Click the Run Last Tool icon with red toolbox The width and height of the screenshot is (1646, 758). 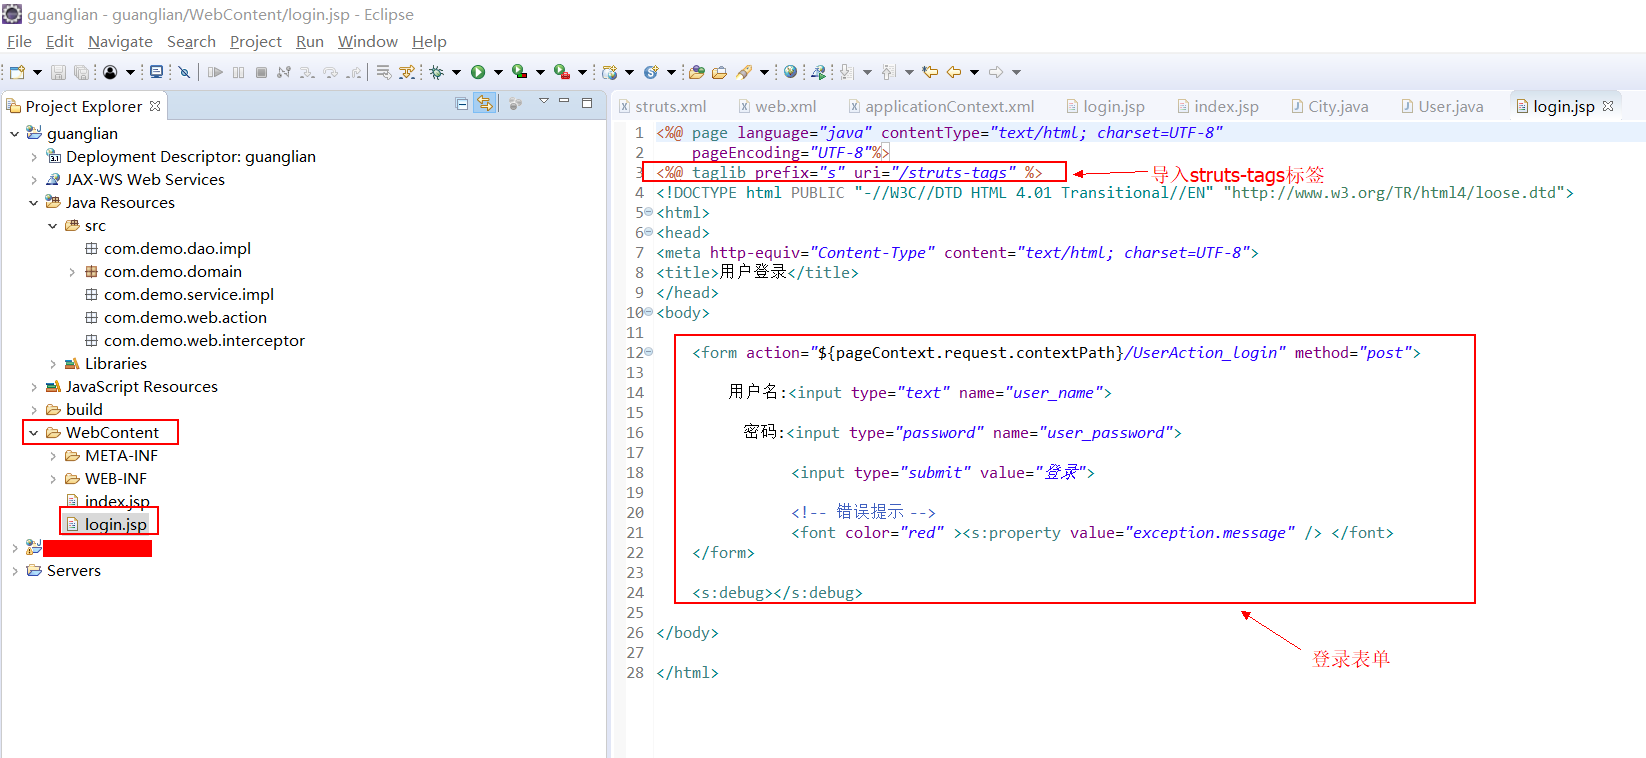pos(562,72)
